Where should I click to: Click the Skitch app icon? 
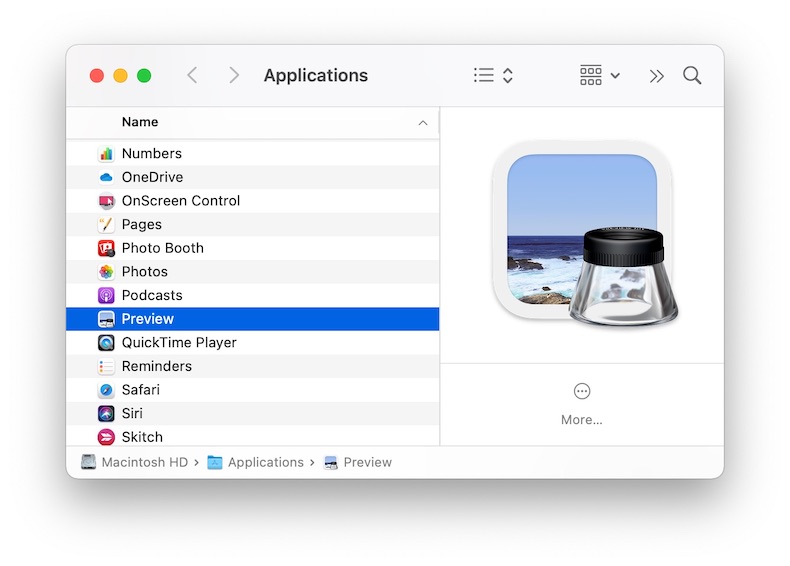tap(106, 437)
